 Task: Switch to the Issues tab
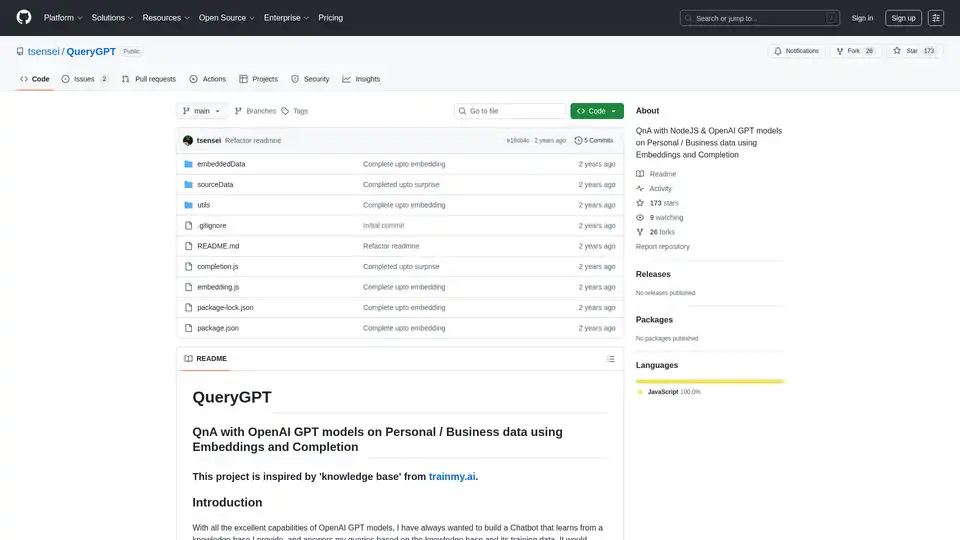tap(84, 79)
